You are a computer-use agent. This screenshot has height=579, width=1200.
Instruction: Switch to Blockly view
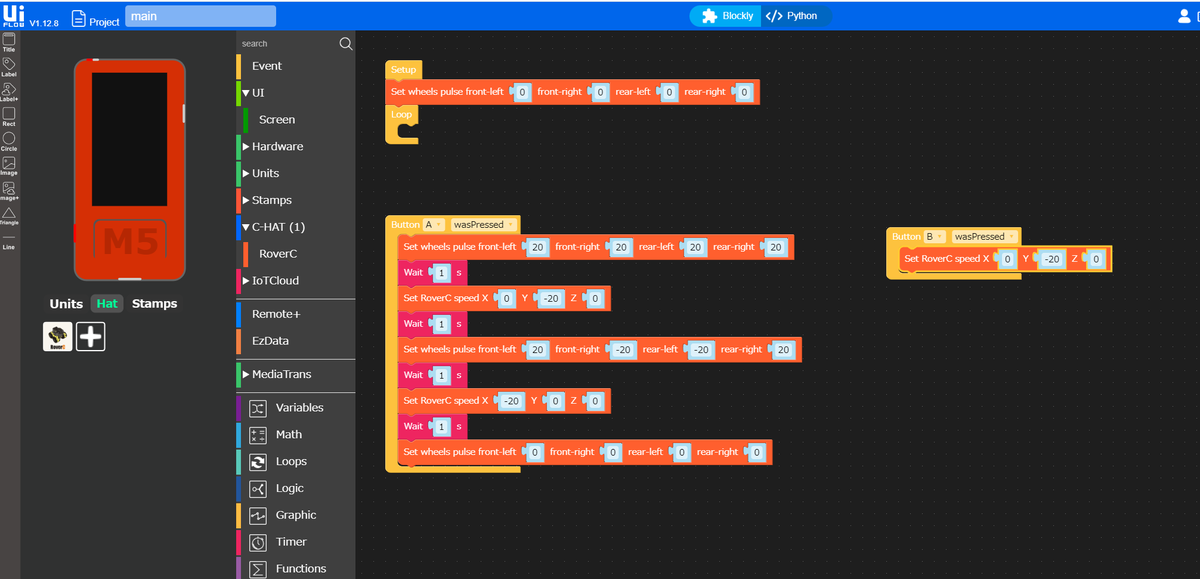coord(726,16)
